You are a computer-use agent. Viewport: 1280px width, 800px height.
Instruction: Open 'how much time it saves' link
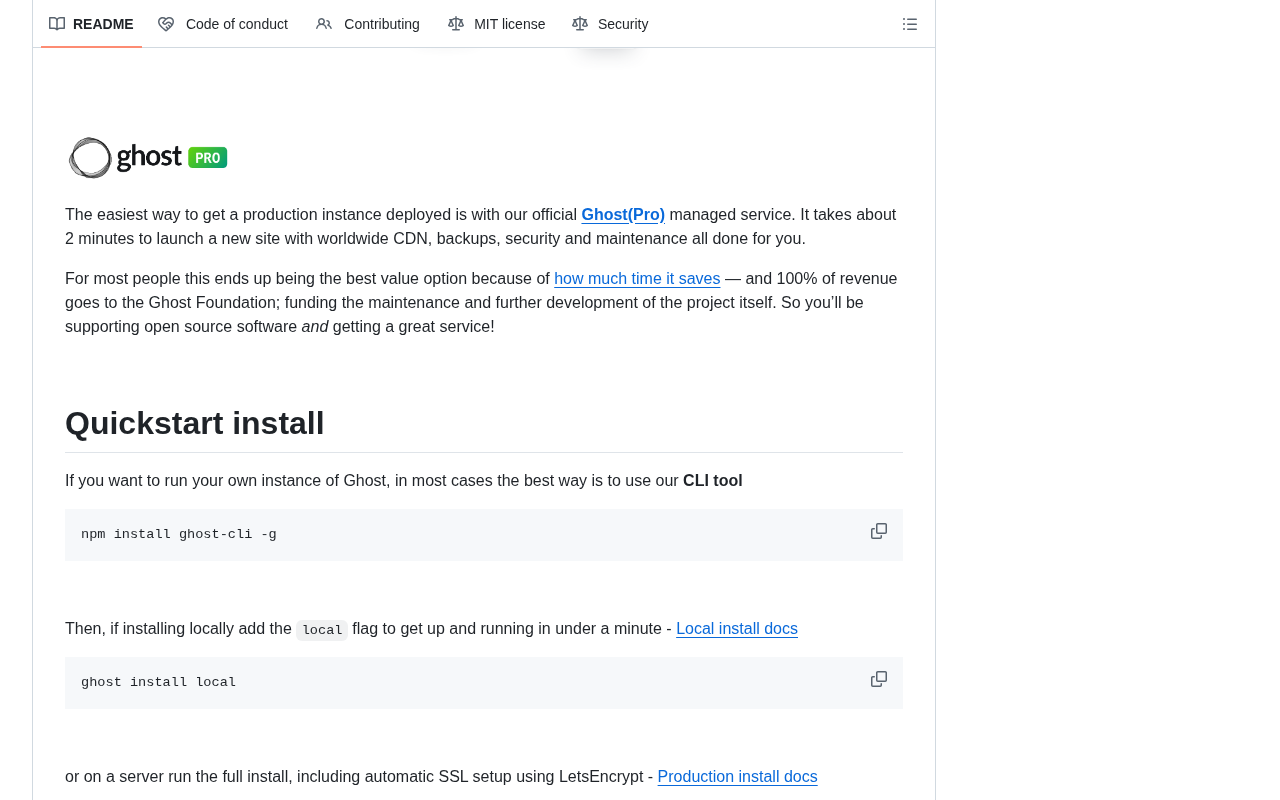(637, 279)
